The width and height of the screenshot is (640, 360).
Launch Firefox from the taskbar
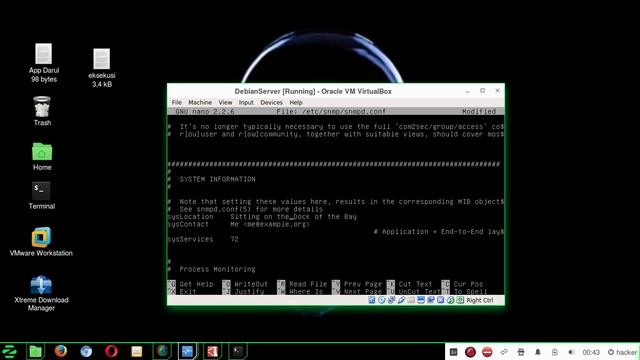click(x=61, y=351)
